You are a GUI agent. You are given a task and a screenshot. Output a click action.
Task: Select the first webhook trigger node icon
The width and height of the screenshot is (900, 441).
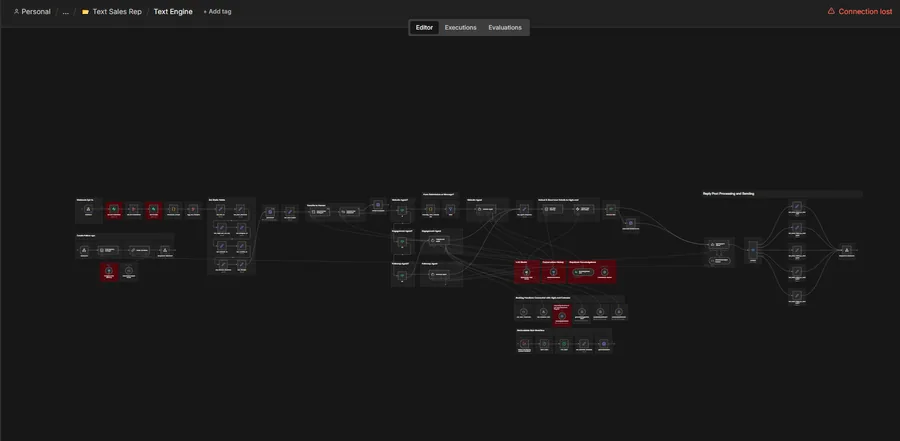(x=88, y=210)
